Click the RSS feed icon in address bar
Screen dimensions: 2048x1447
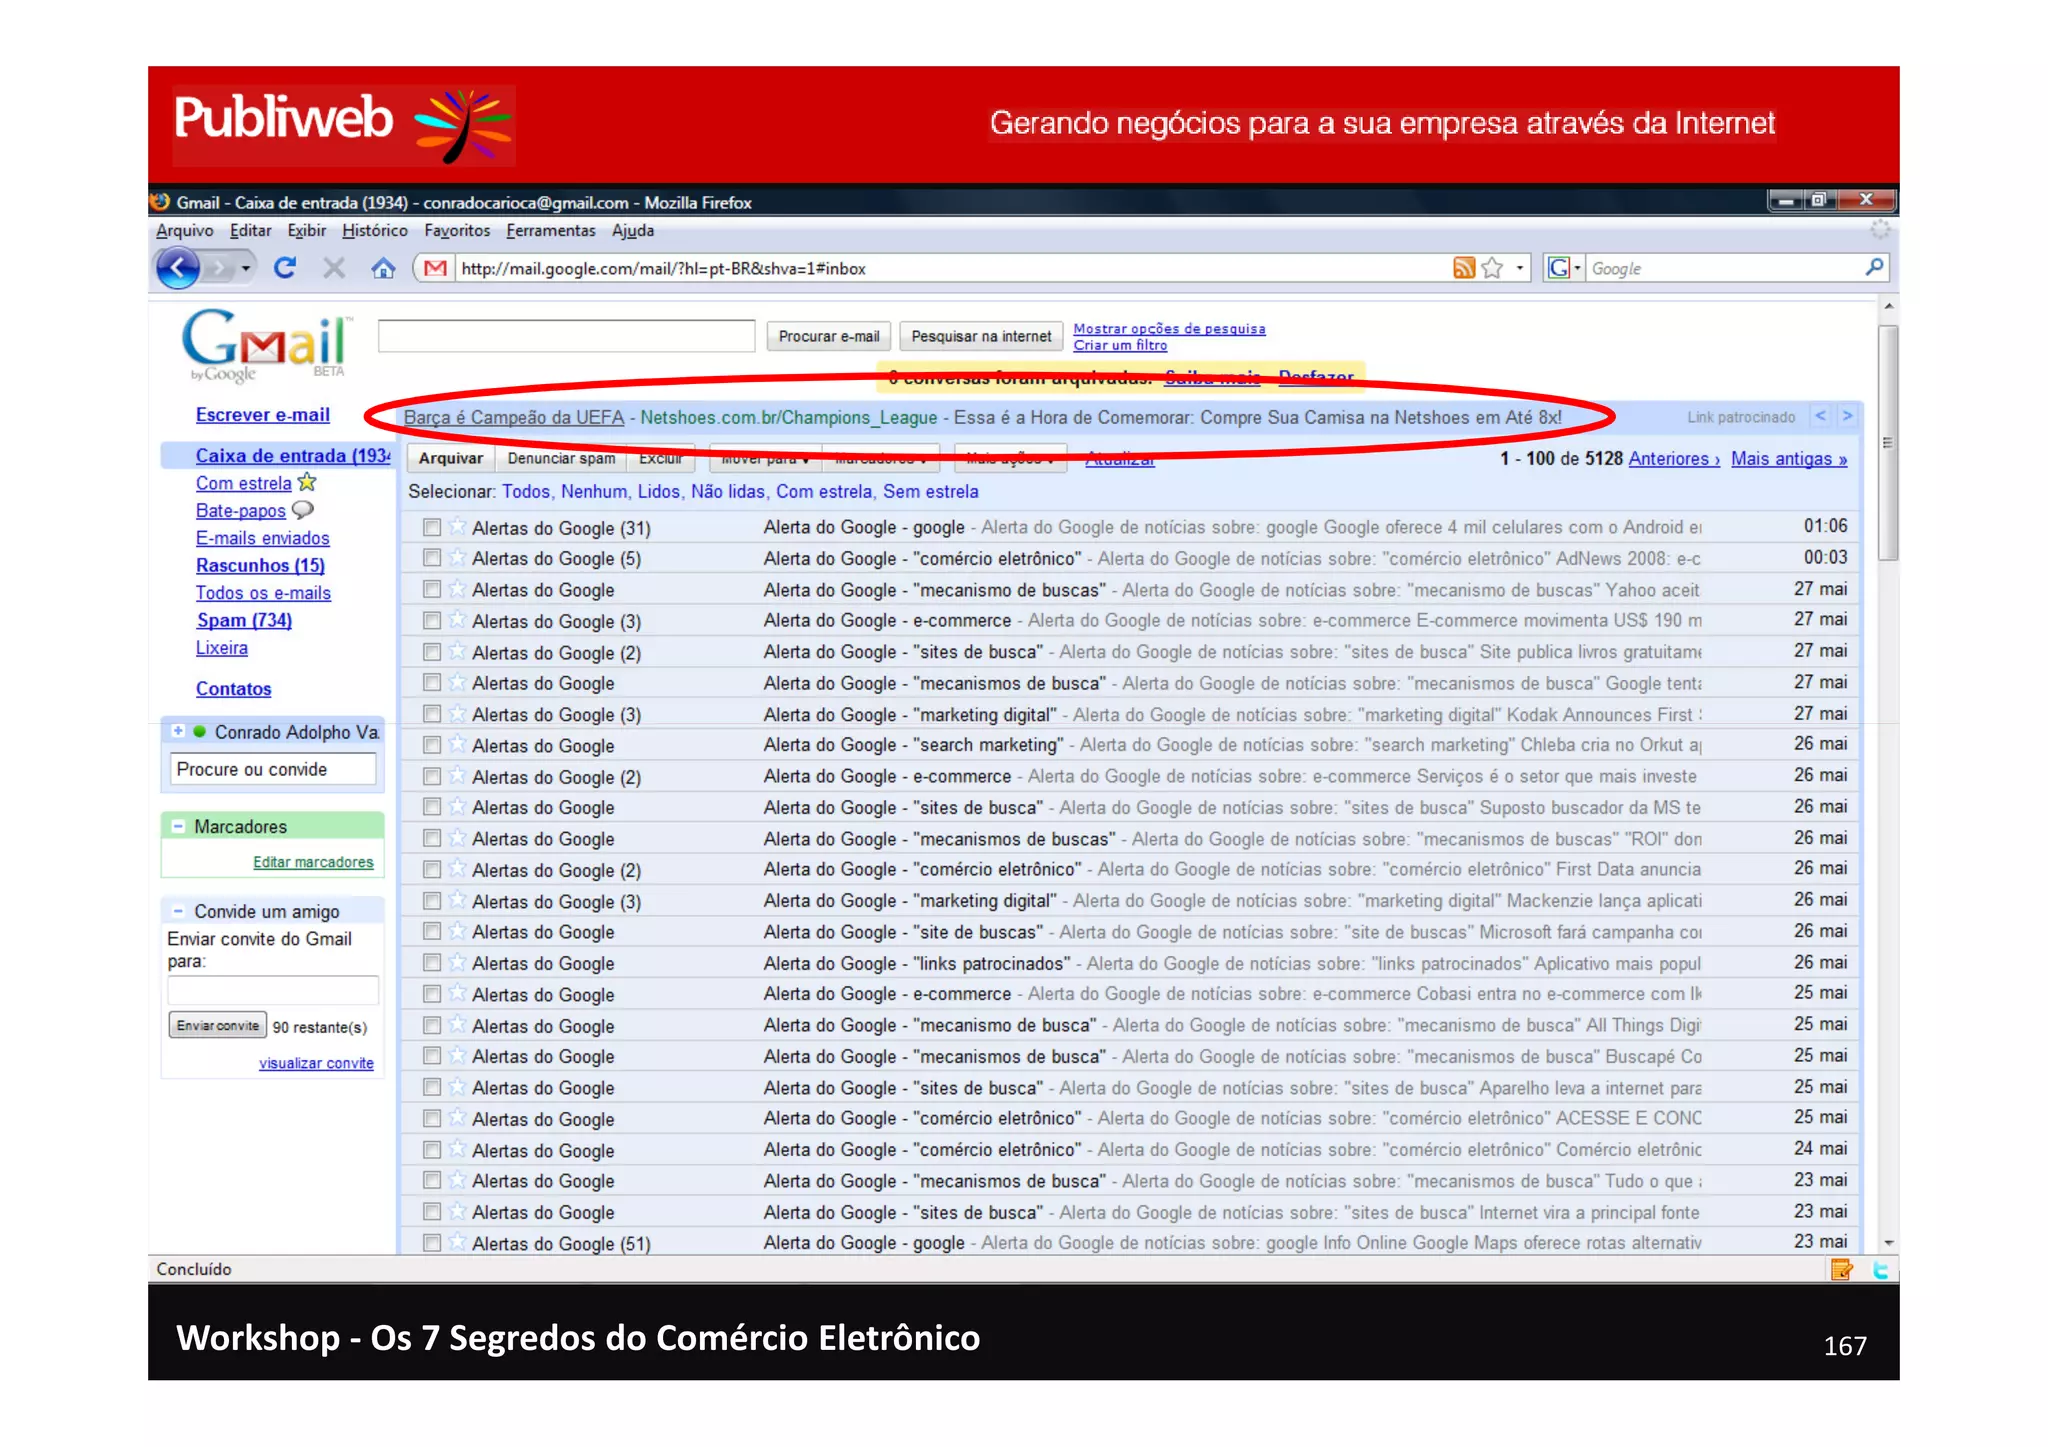pos(1463,268)
